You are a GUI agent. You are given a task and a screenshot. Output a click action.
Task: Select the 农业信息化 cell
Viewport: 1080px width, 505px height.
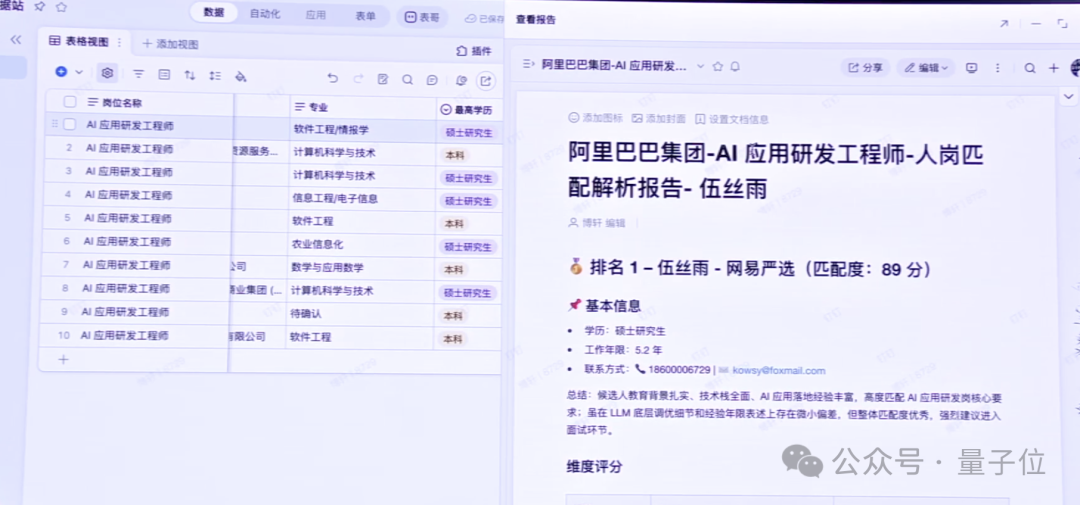point(361,245)
